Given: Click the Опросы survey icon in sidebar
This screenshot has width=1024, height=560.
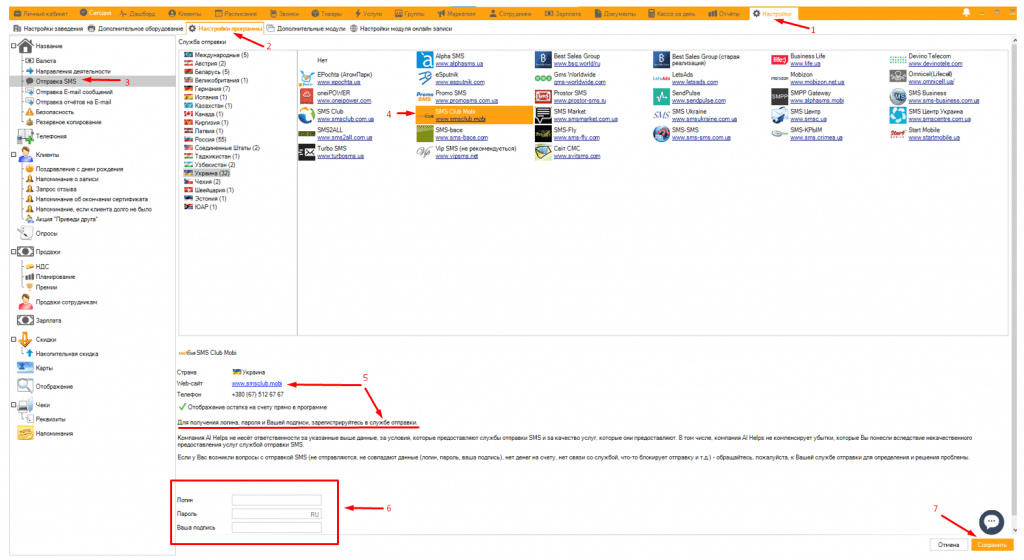Looking at the screenshot, I should click(25, 232).
